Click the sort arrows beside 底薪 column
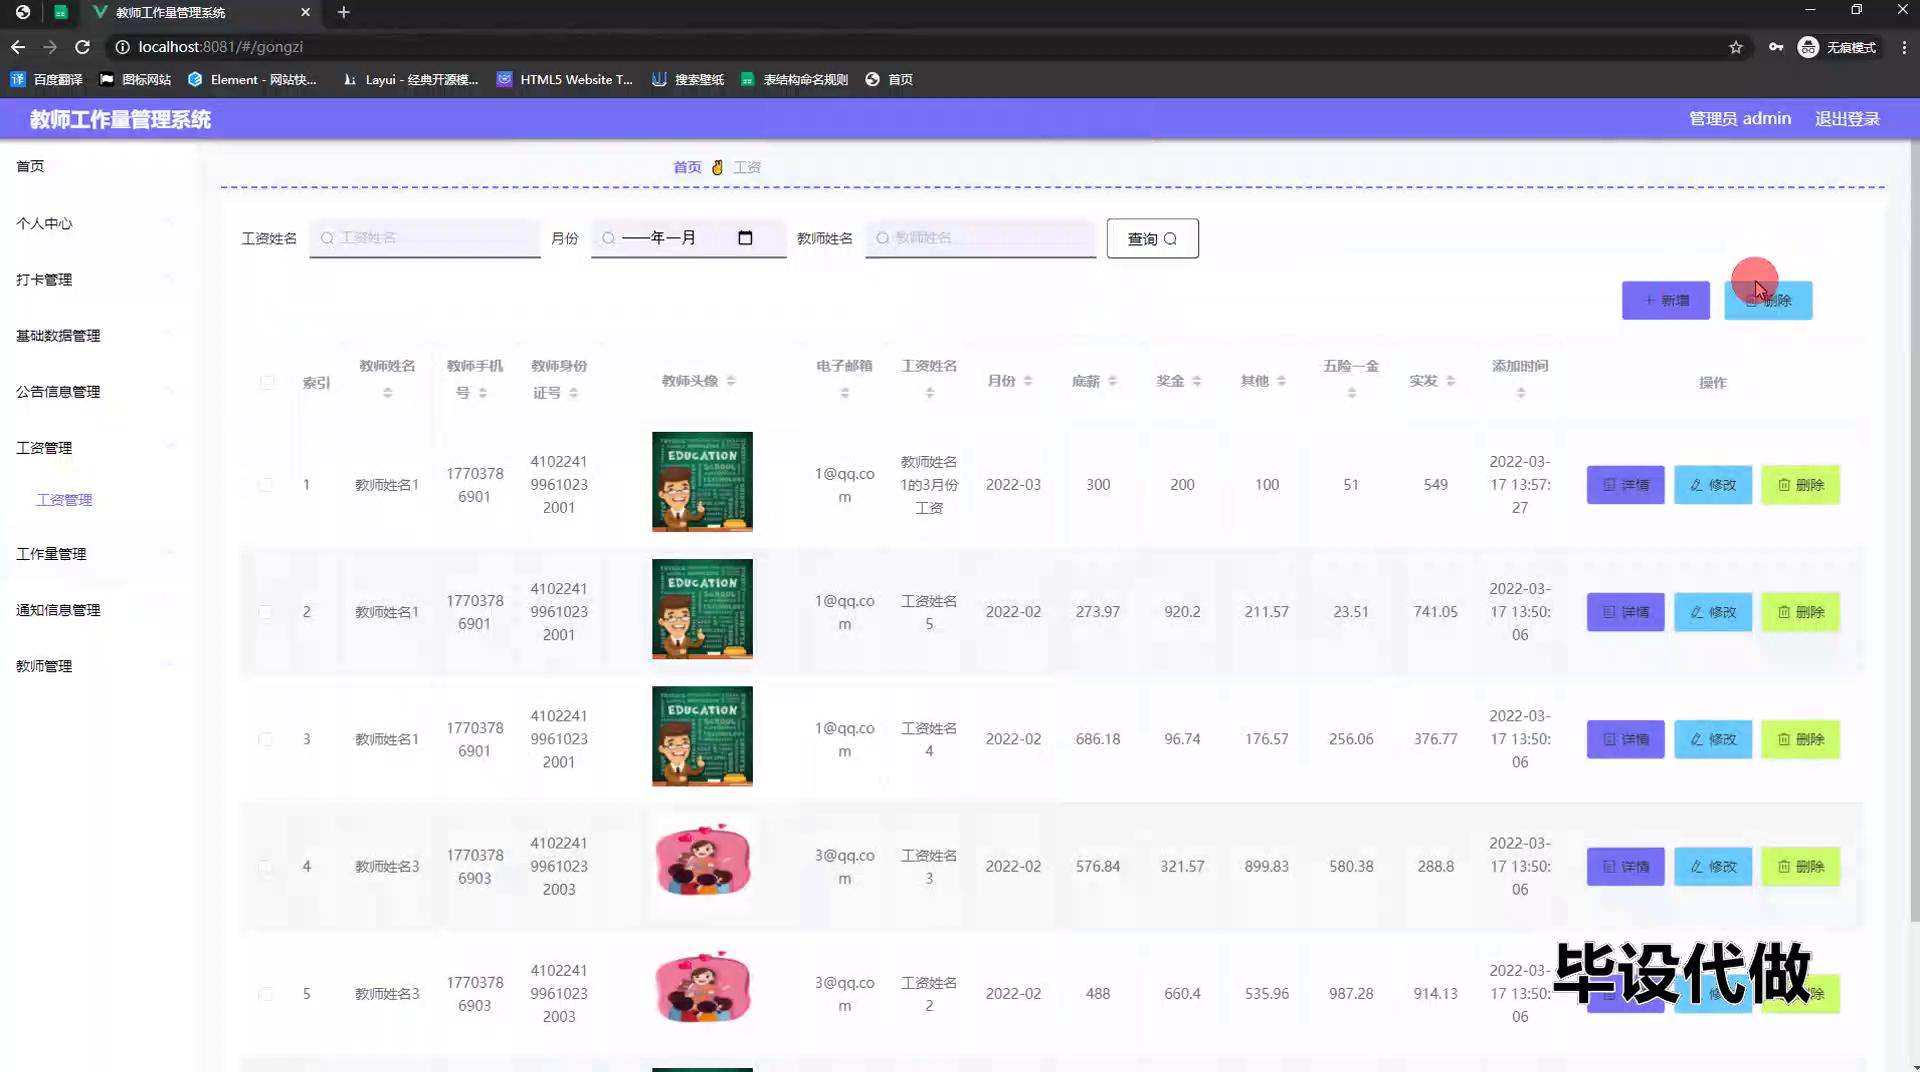 coord(1112,381)
